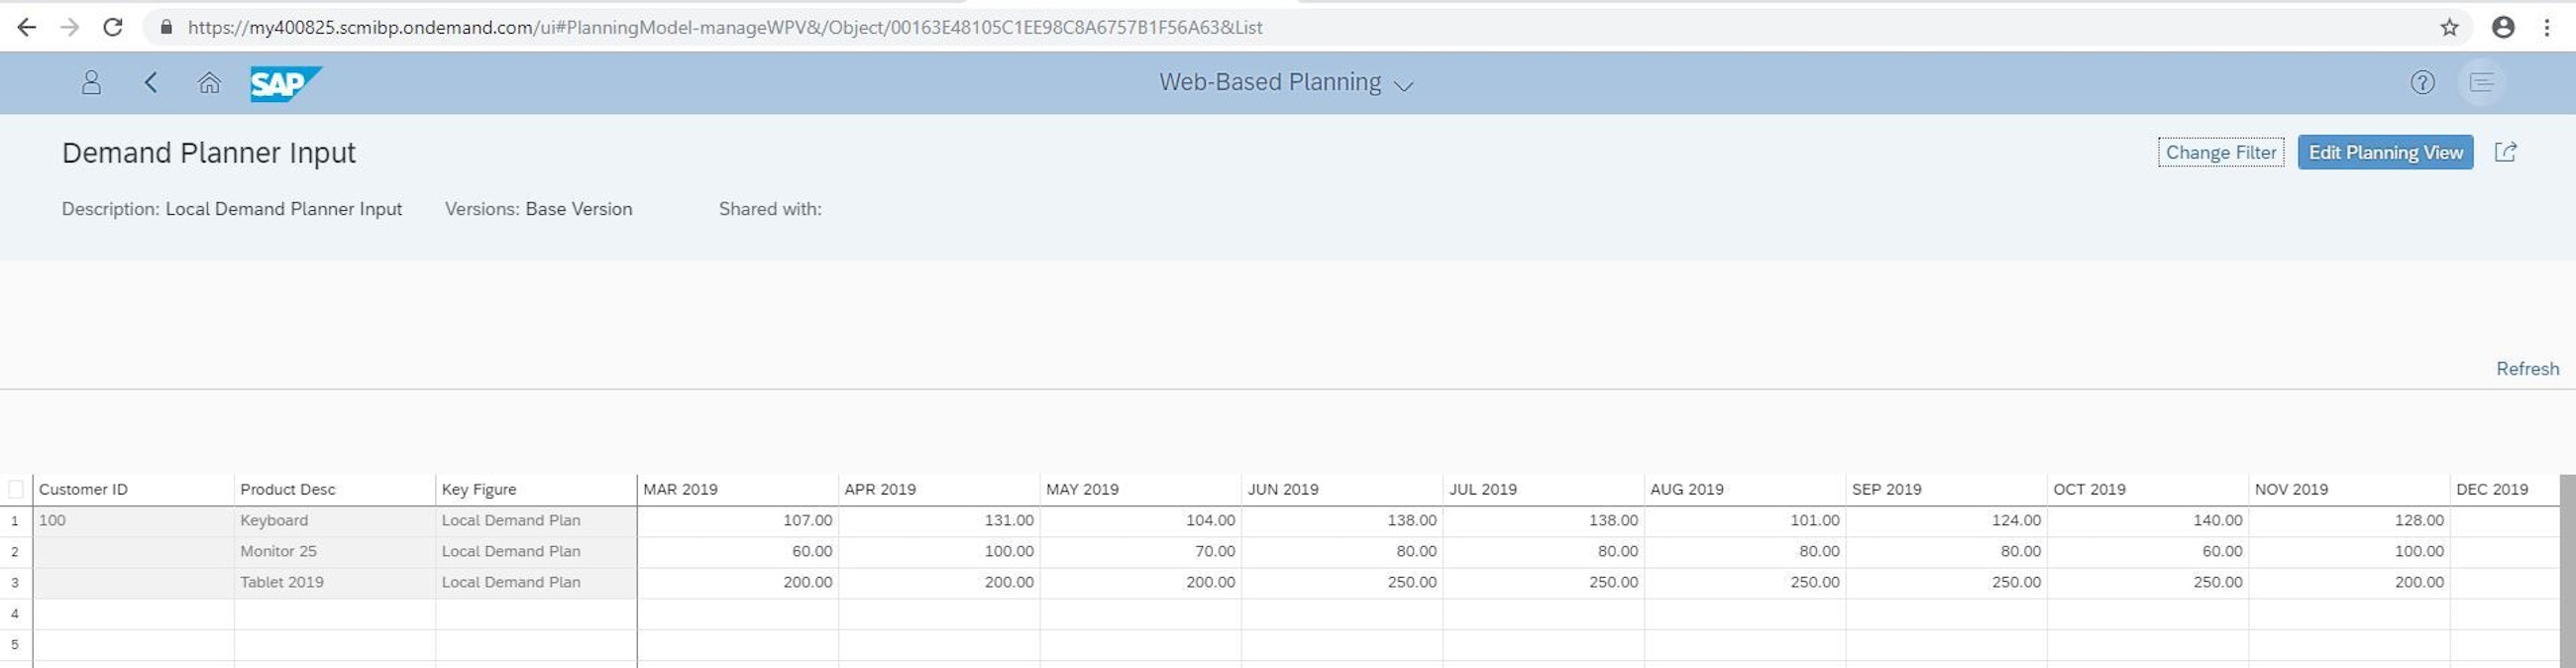This screenshot has width=2576, height=668.
Task: Click the Edit Planning View button
Action: [x=2385, y=152]
